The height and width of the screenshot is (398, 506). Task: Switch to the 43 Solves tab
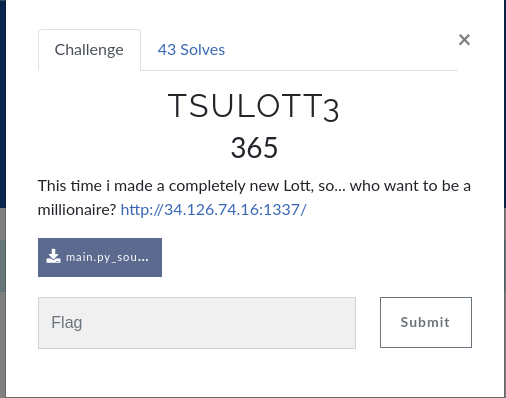(x=191, y=50)
